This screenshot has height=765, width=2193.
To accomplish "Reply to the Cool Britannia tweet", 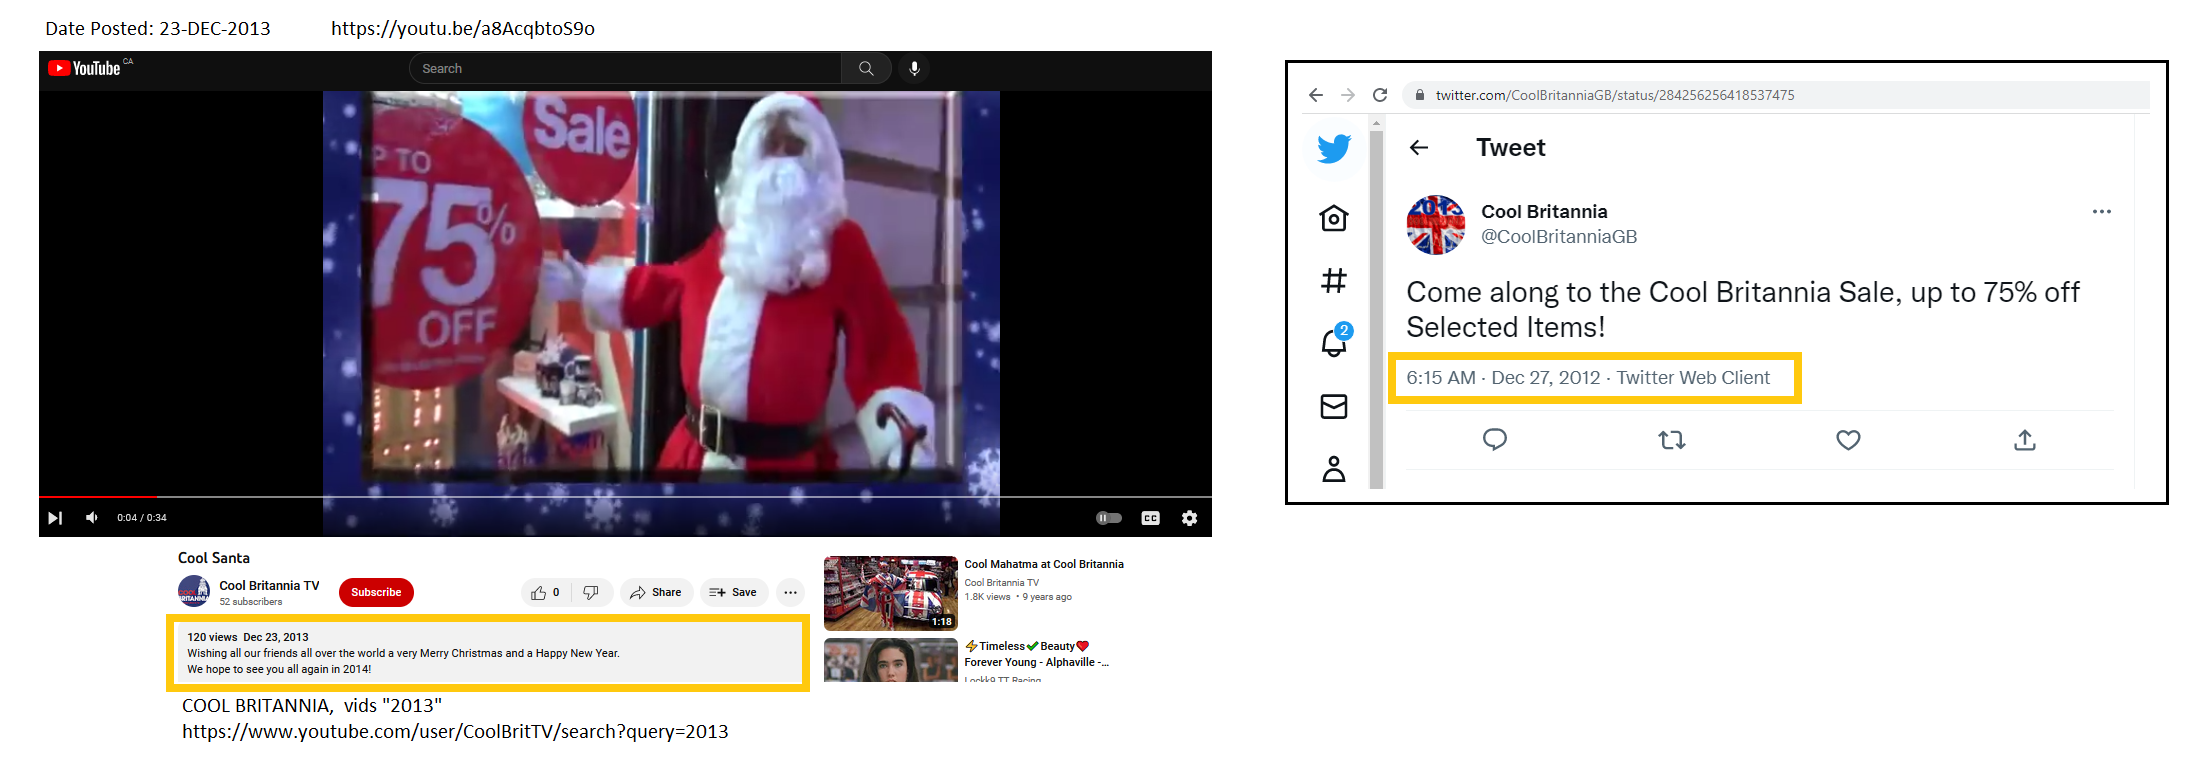I will pos(1495,440).
